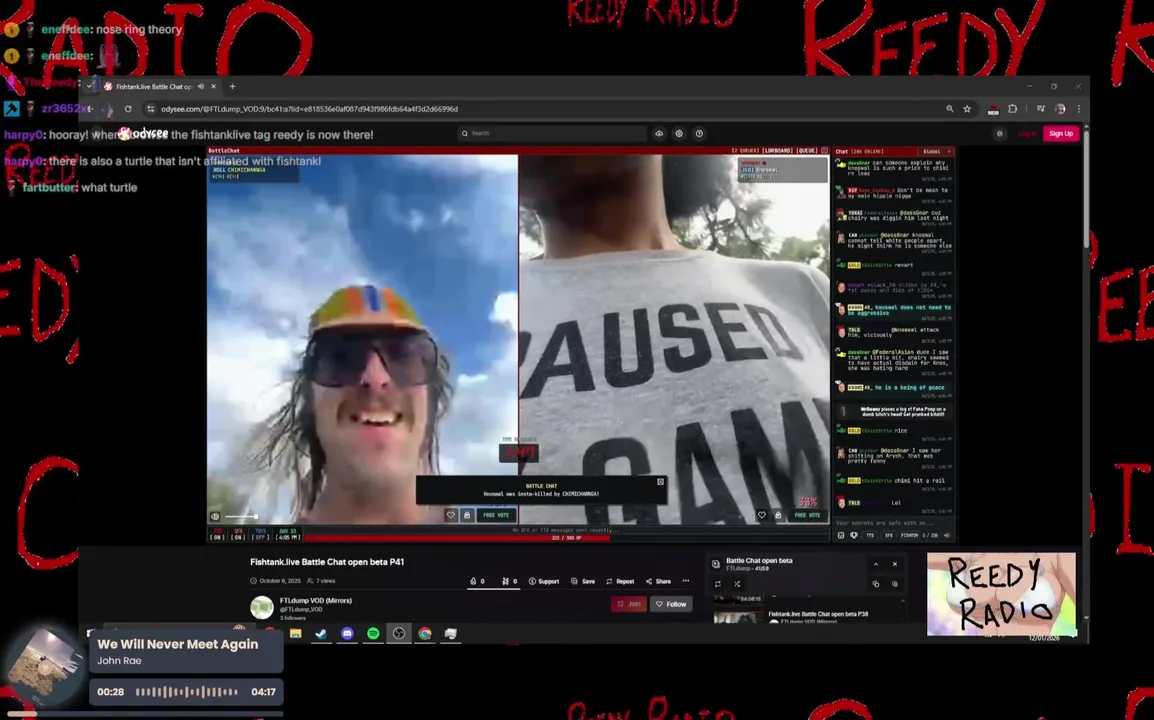Open Fishtank.live Battle Chat open beta P38 video
This screenshot has height=720, width=1154.
(x=818, y=614)
